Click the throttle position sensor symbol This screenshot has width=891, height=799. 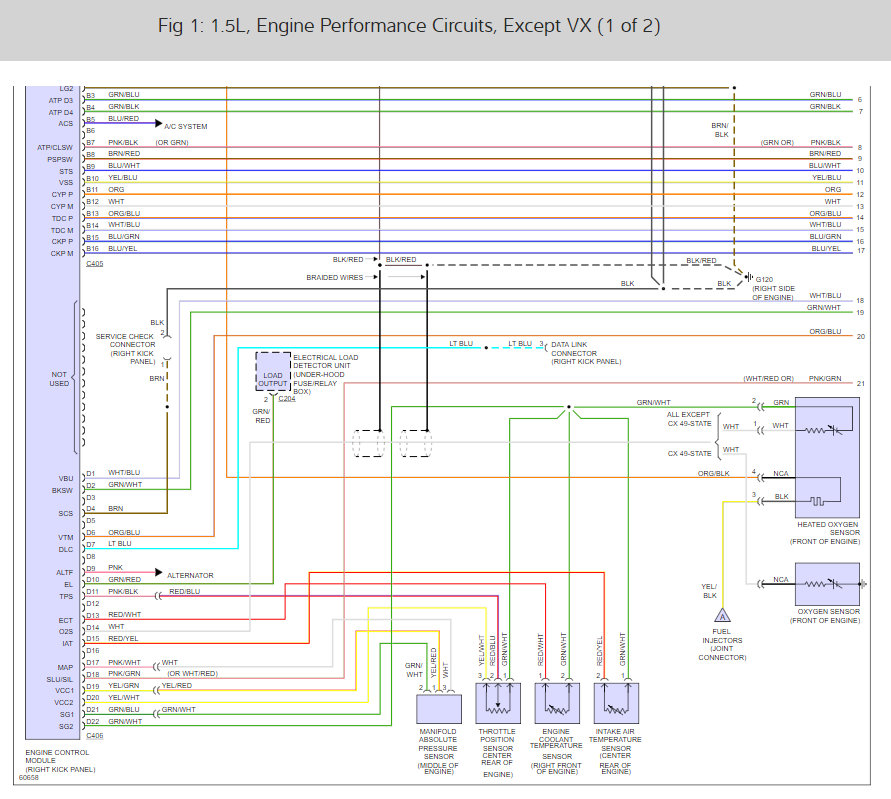click(498, 703)
